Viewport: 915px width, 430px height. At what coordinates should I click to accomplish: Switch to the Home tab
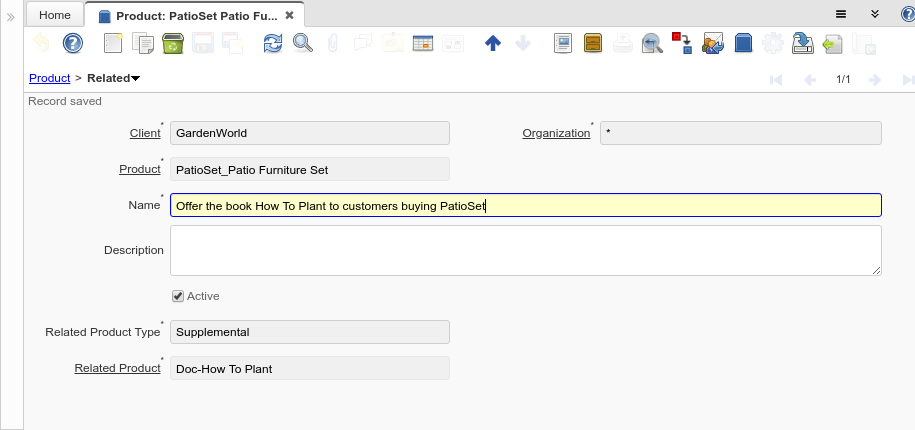(x=55, y=15)
